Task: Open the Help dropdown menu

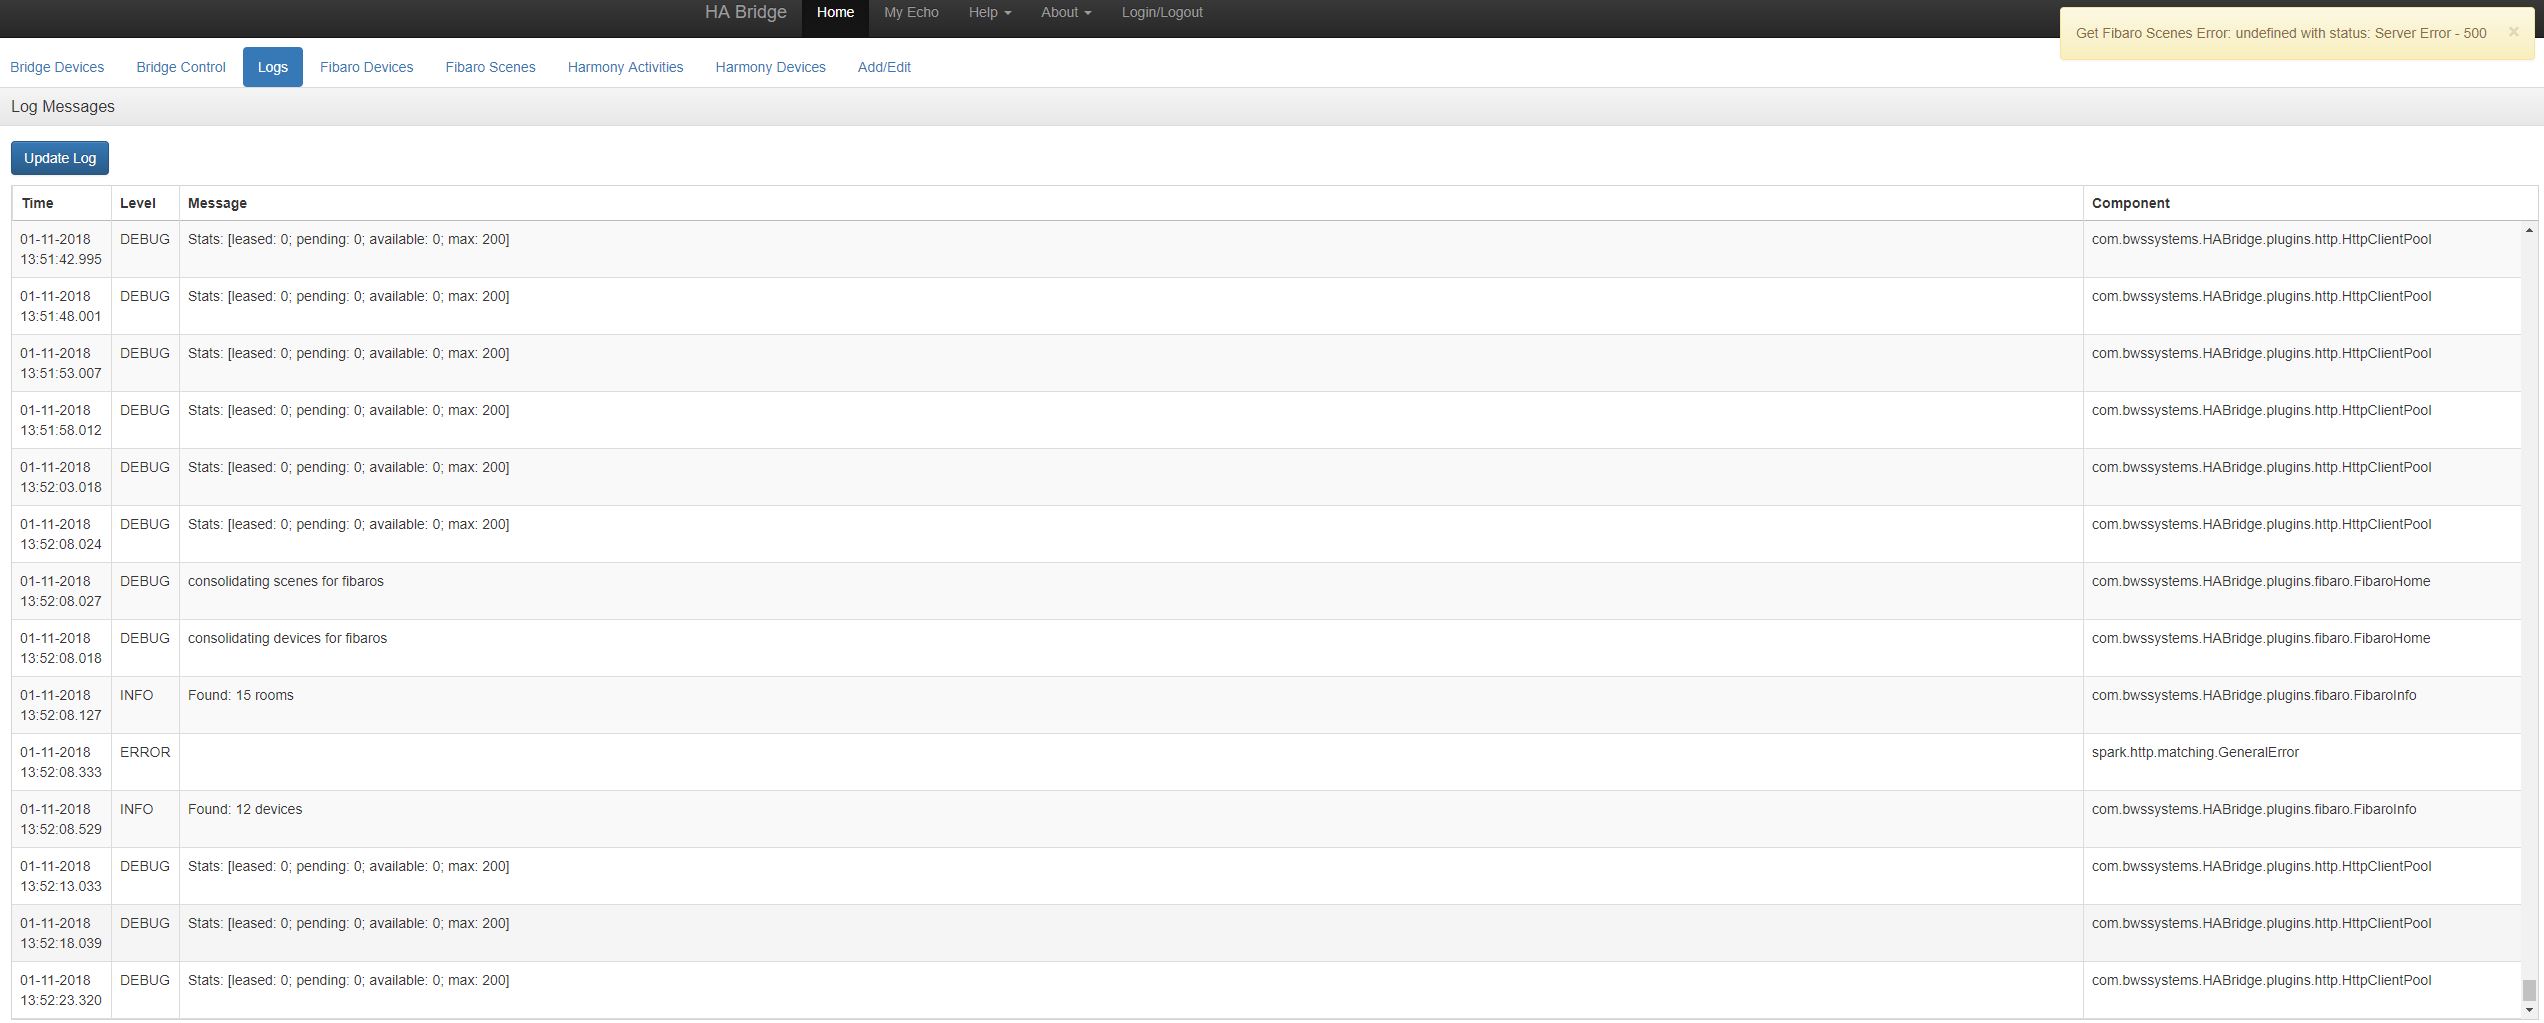Action: click(x=989, y=13)
